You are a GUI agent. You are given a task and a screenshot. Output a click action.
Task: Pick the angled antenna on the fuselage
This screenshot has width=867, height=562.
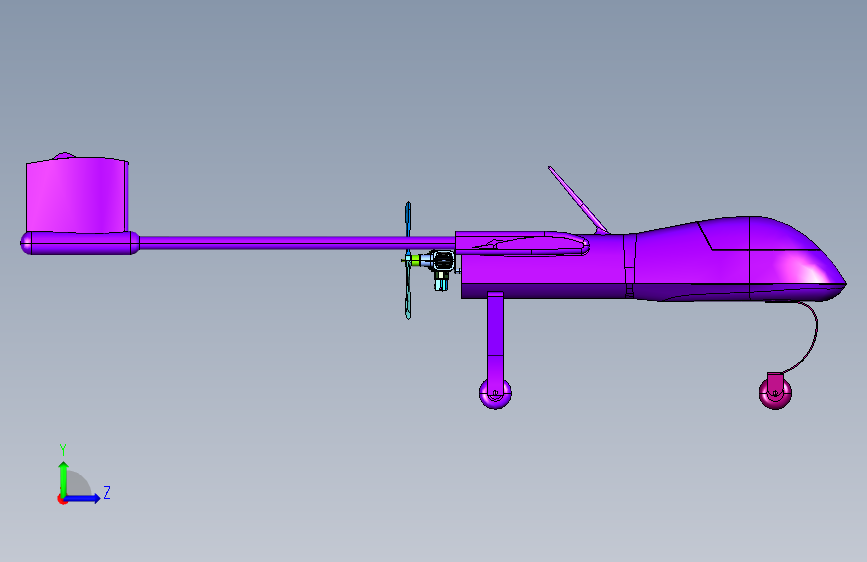578,200
